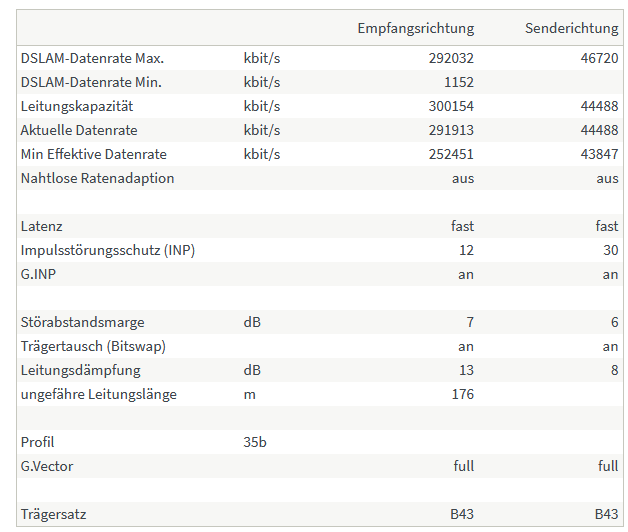Screen dimensions: 628x532
Task: Click the 46720 upstream max rate value
Action: tap(599, 58)
